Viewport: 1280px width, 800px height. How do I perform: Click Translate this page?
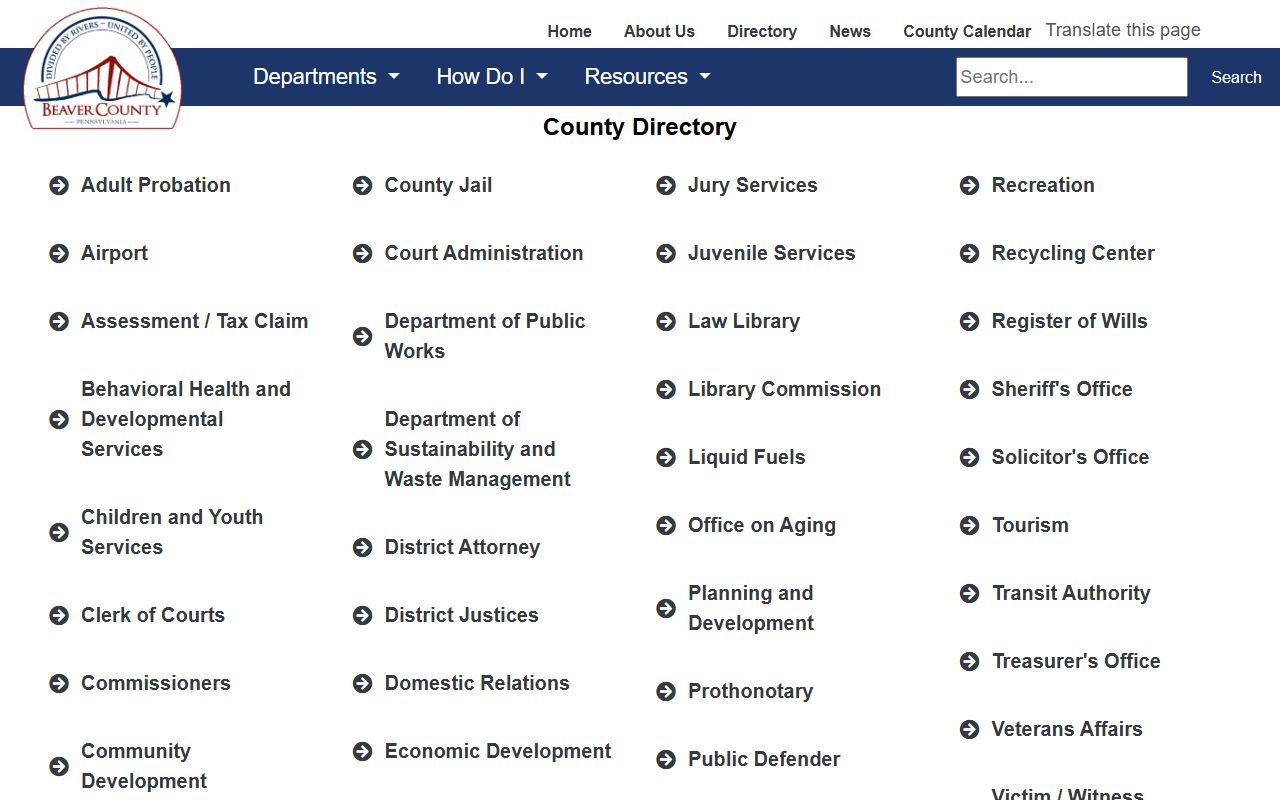[x=1123, y=30]
